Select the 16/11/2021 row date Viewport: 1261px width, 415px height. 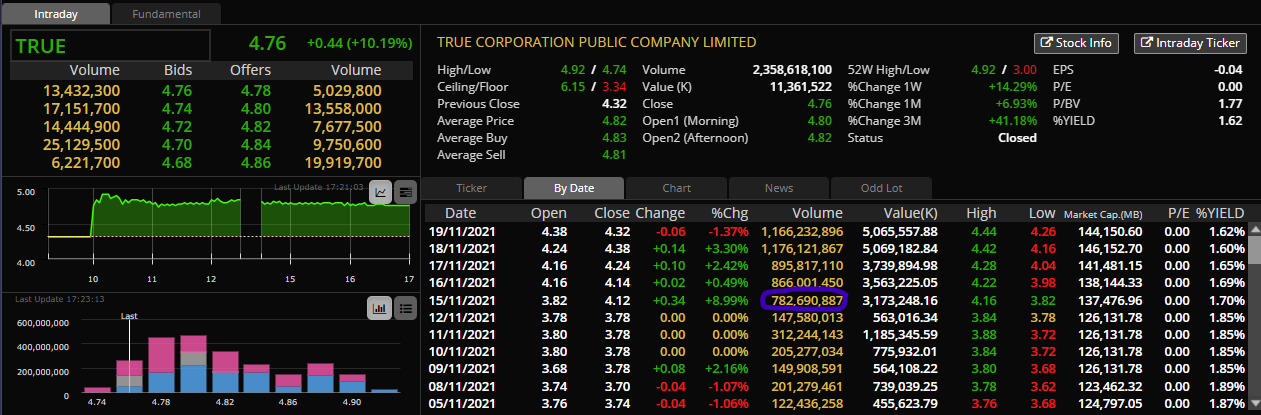[461, 282]
